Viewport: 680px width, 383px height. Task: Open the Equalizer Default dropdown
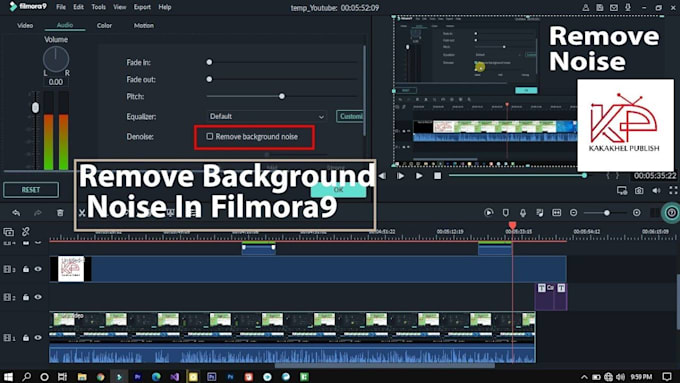267,116
